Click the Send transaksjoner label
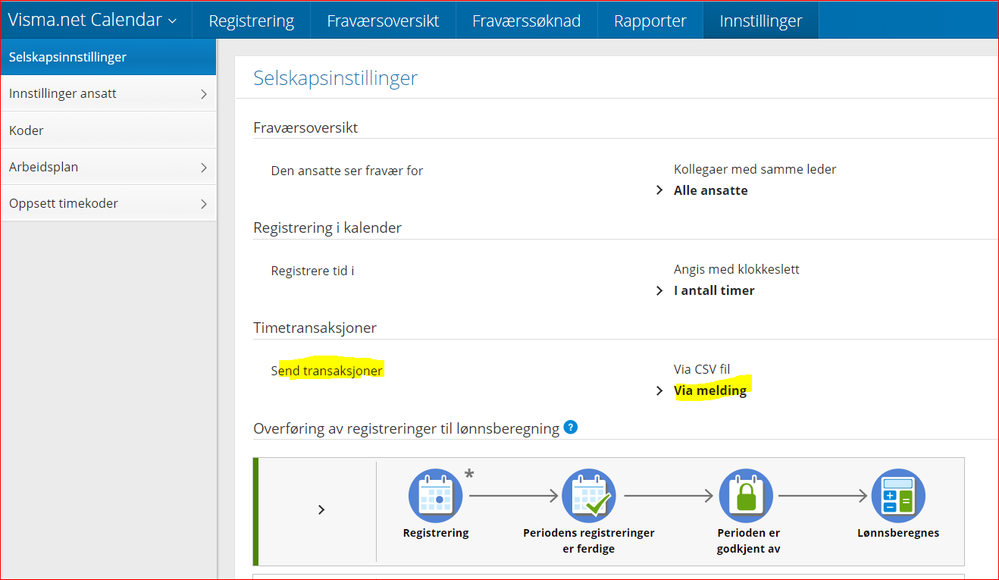 point(327,370)
